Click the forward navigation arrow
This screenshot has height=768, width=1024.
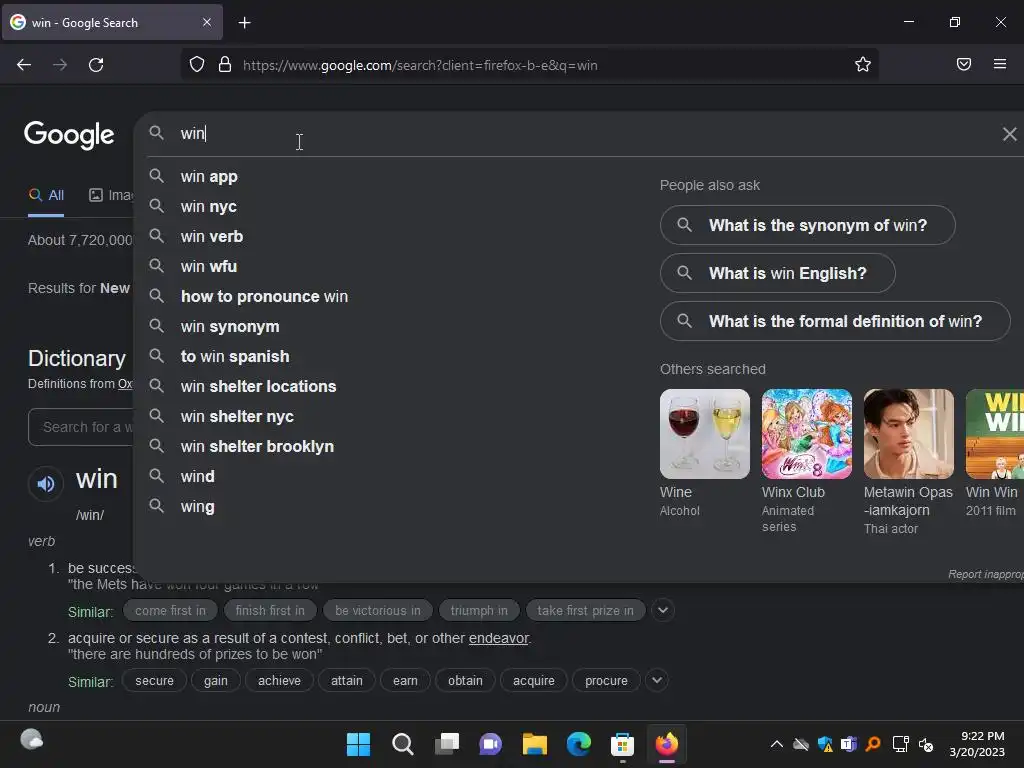click(60, 65)
